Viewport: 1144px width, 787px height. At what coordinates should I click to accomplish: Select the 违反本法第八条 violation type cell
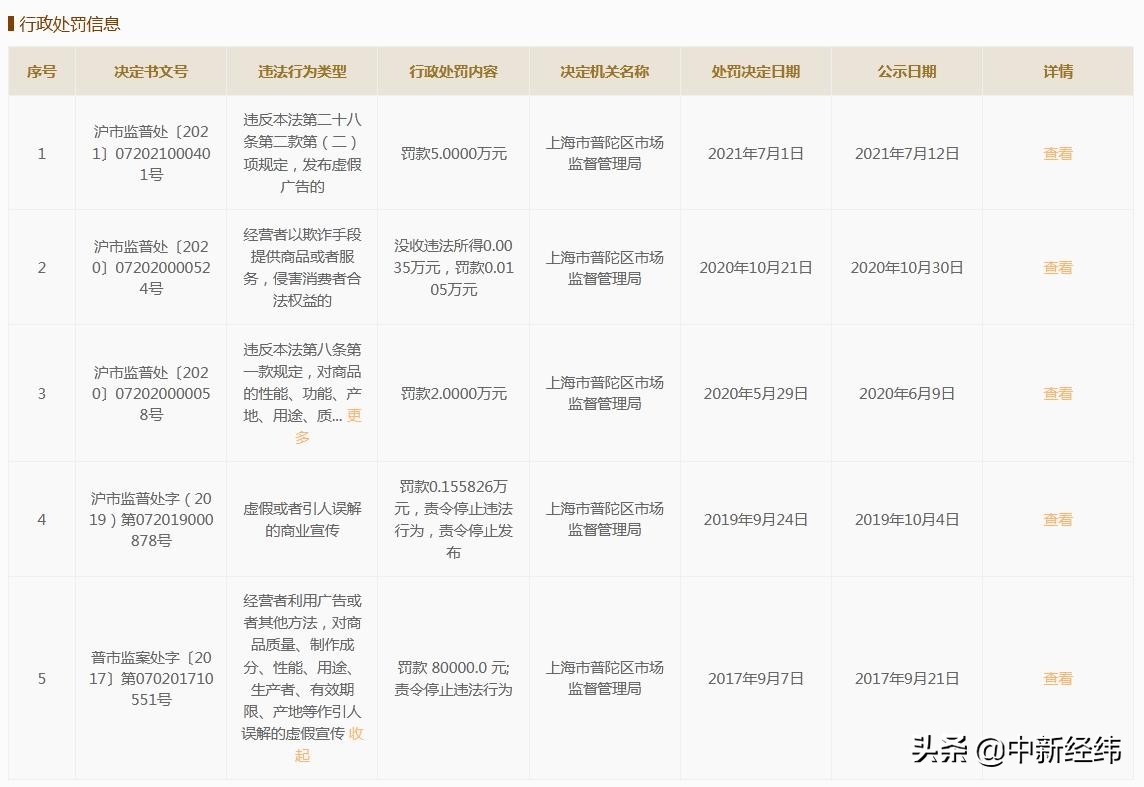coord(302,393)
